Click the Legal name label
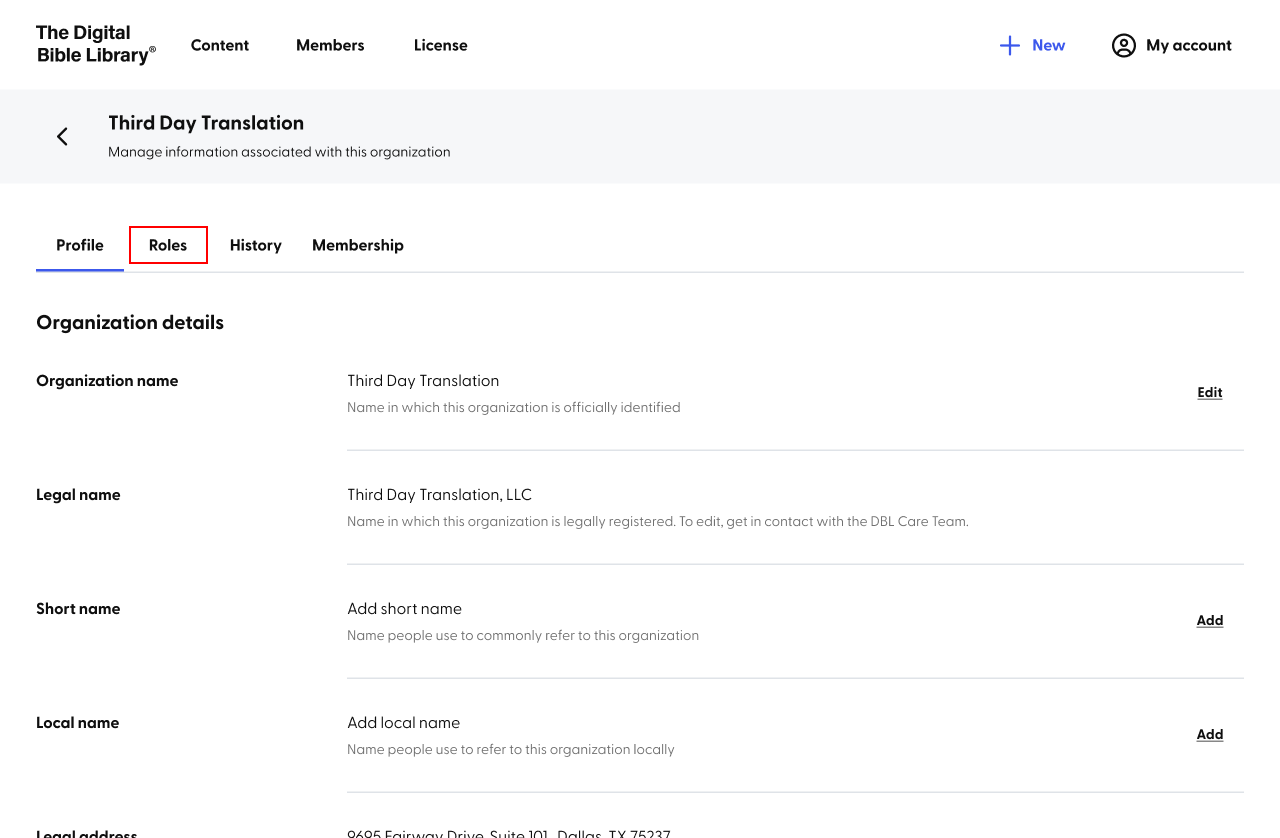This screenshot has height=838, width=1280. (78, 495)
